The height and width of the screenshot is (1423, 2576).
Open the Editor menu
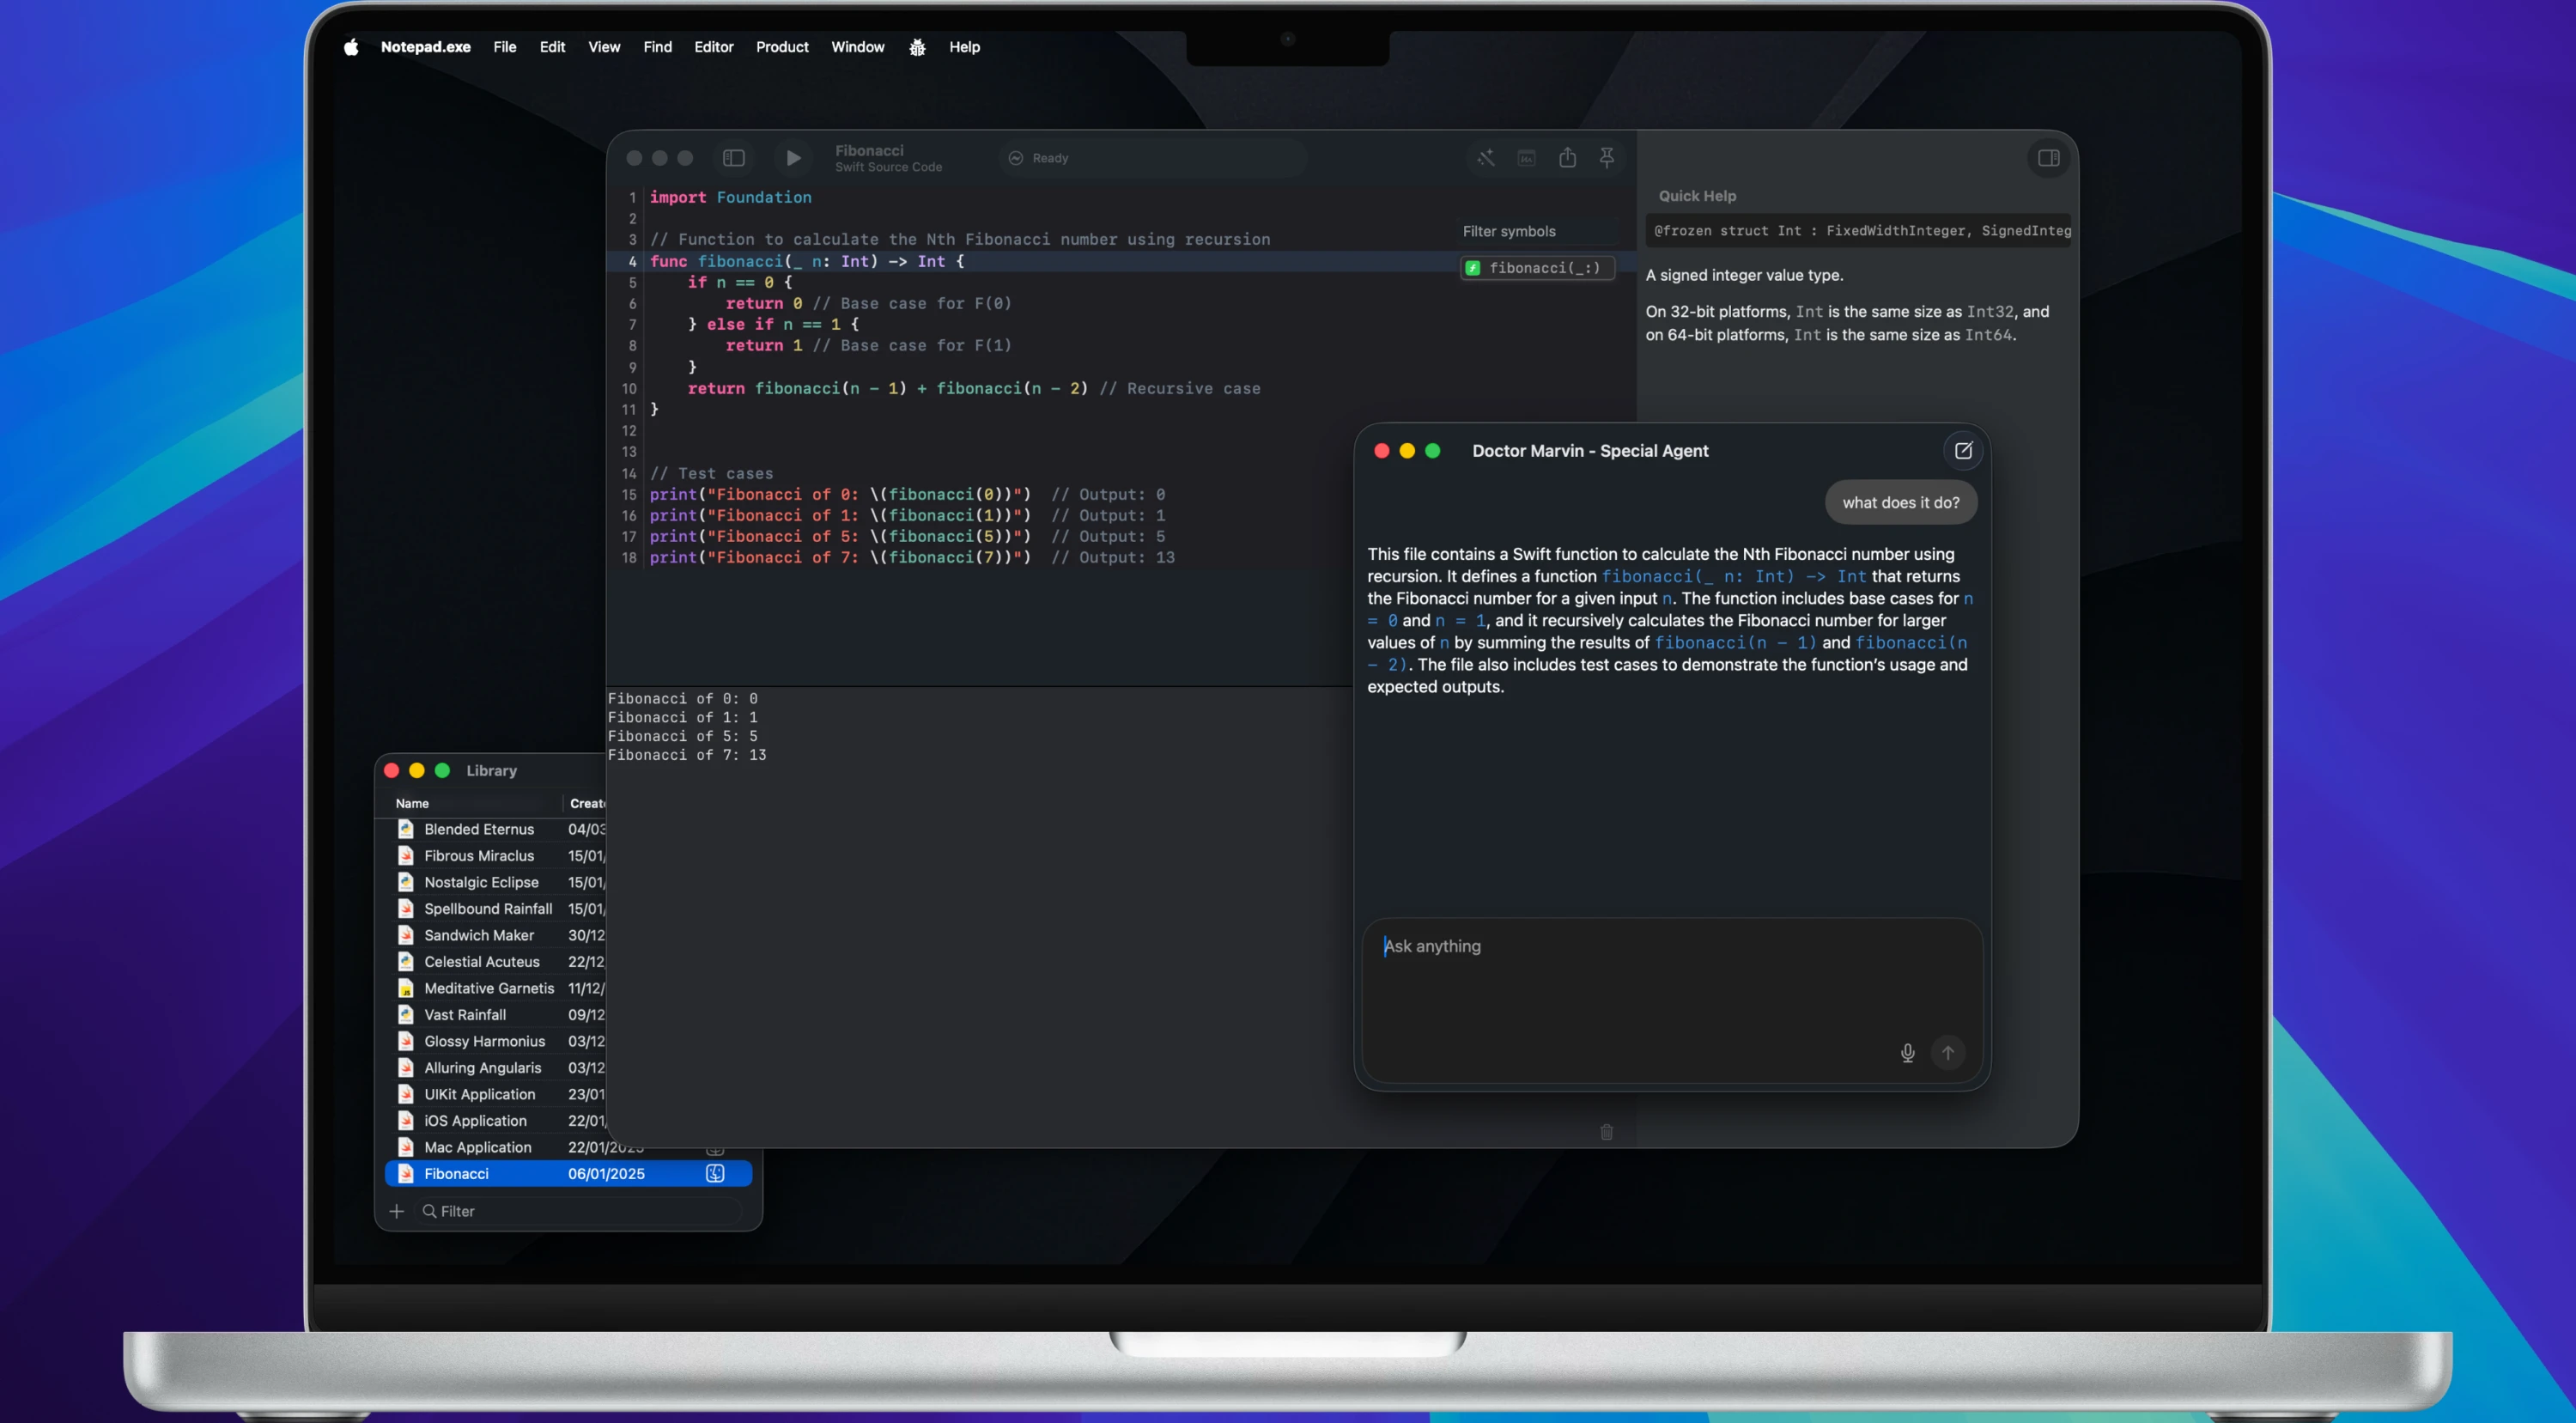713,47
